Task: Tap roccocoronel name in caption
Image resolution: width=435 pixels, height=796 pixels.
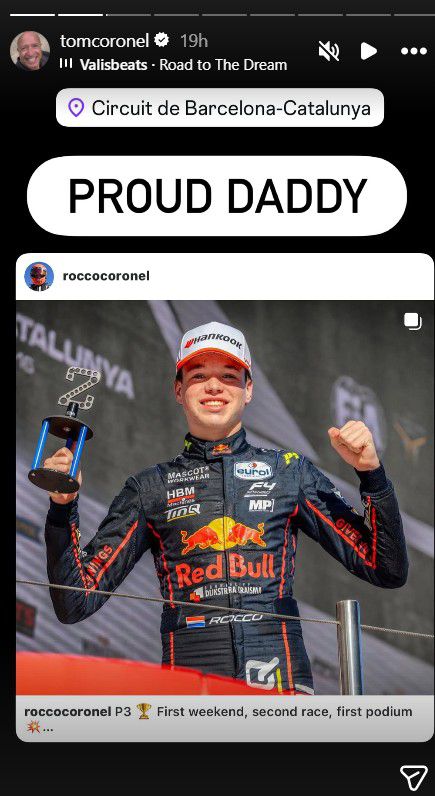Action: click(66, 712)
